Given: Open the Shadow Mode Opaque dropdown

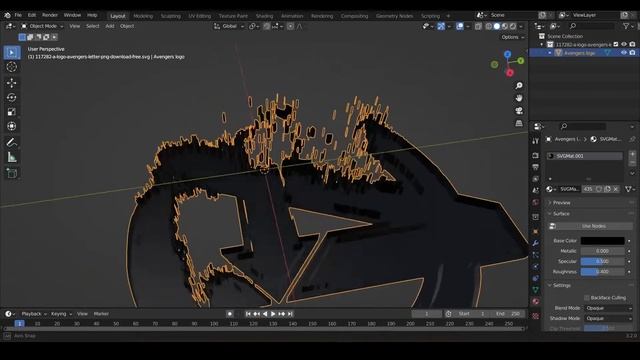Looking at the screenshot, I should pos(608,318).
